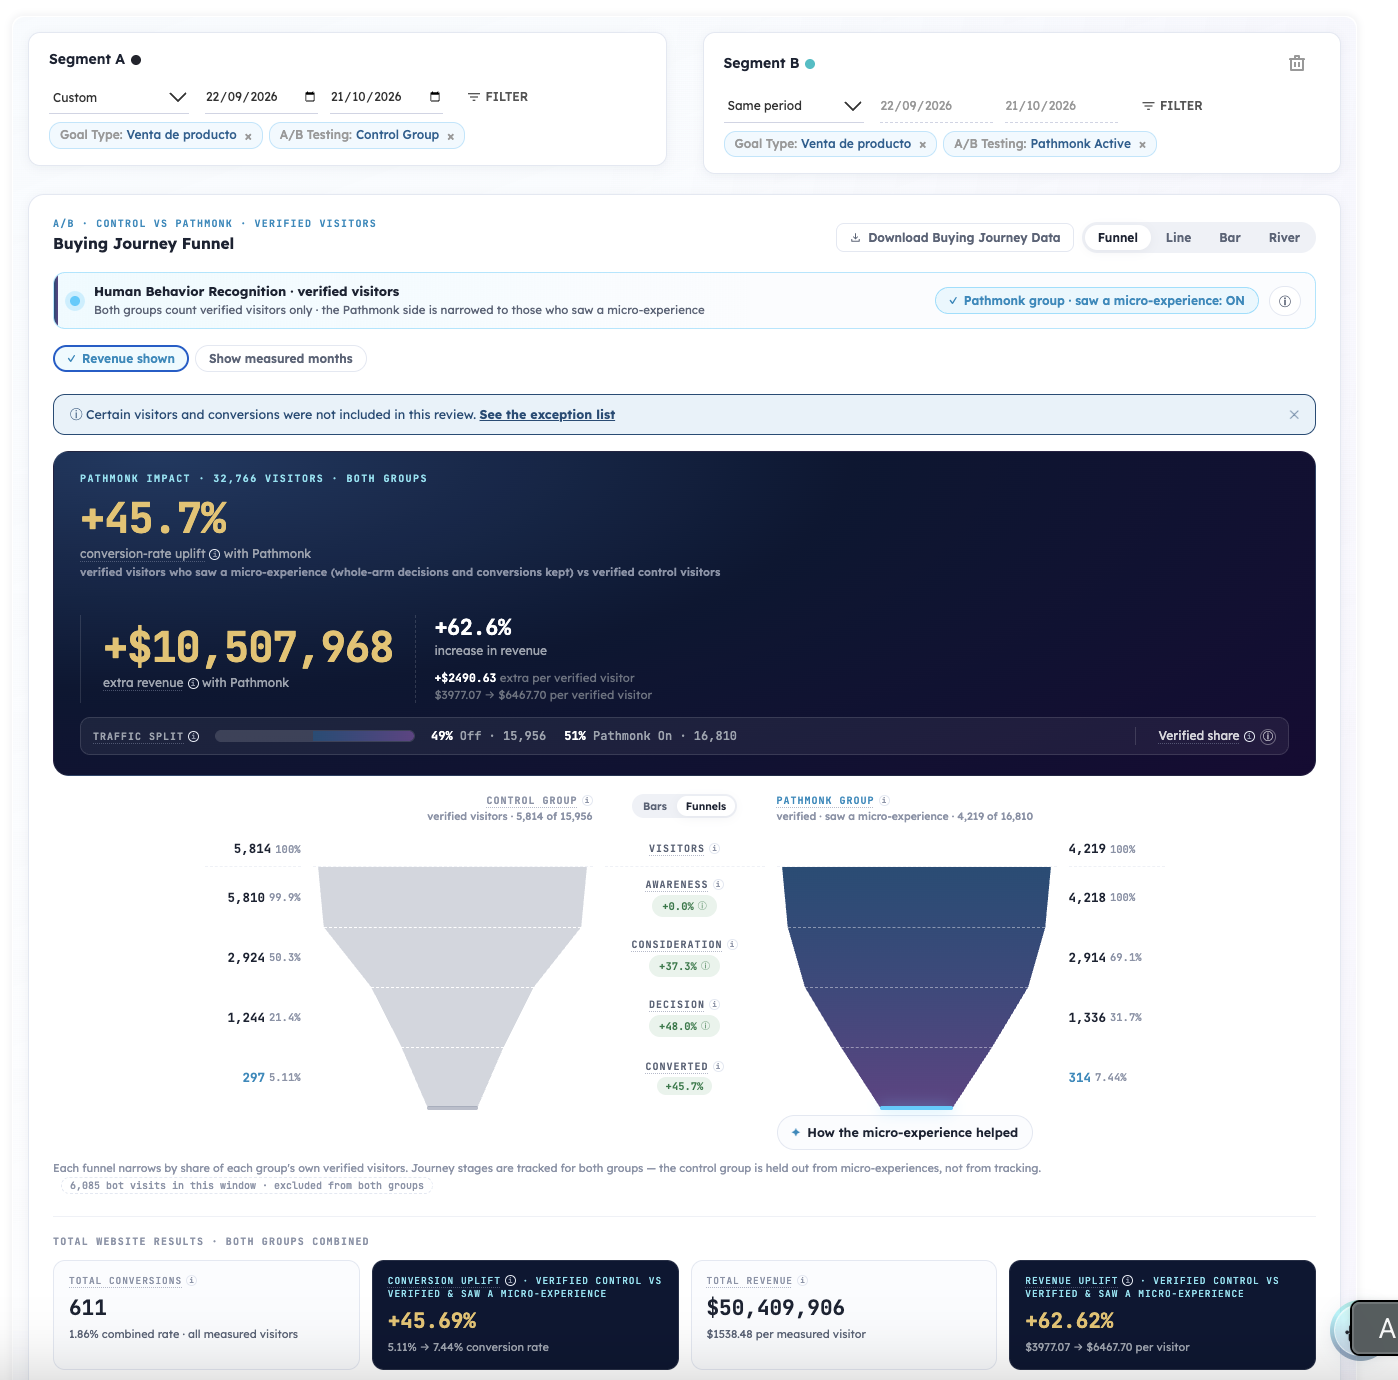Click Consideration stage info icon
This screenshot has height=1380, width=1398.
(x=732, y=944)
